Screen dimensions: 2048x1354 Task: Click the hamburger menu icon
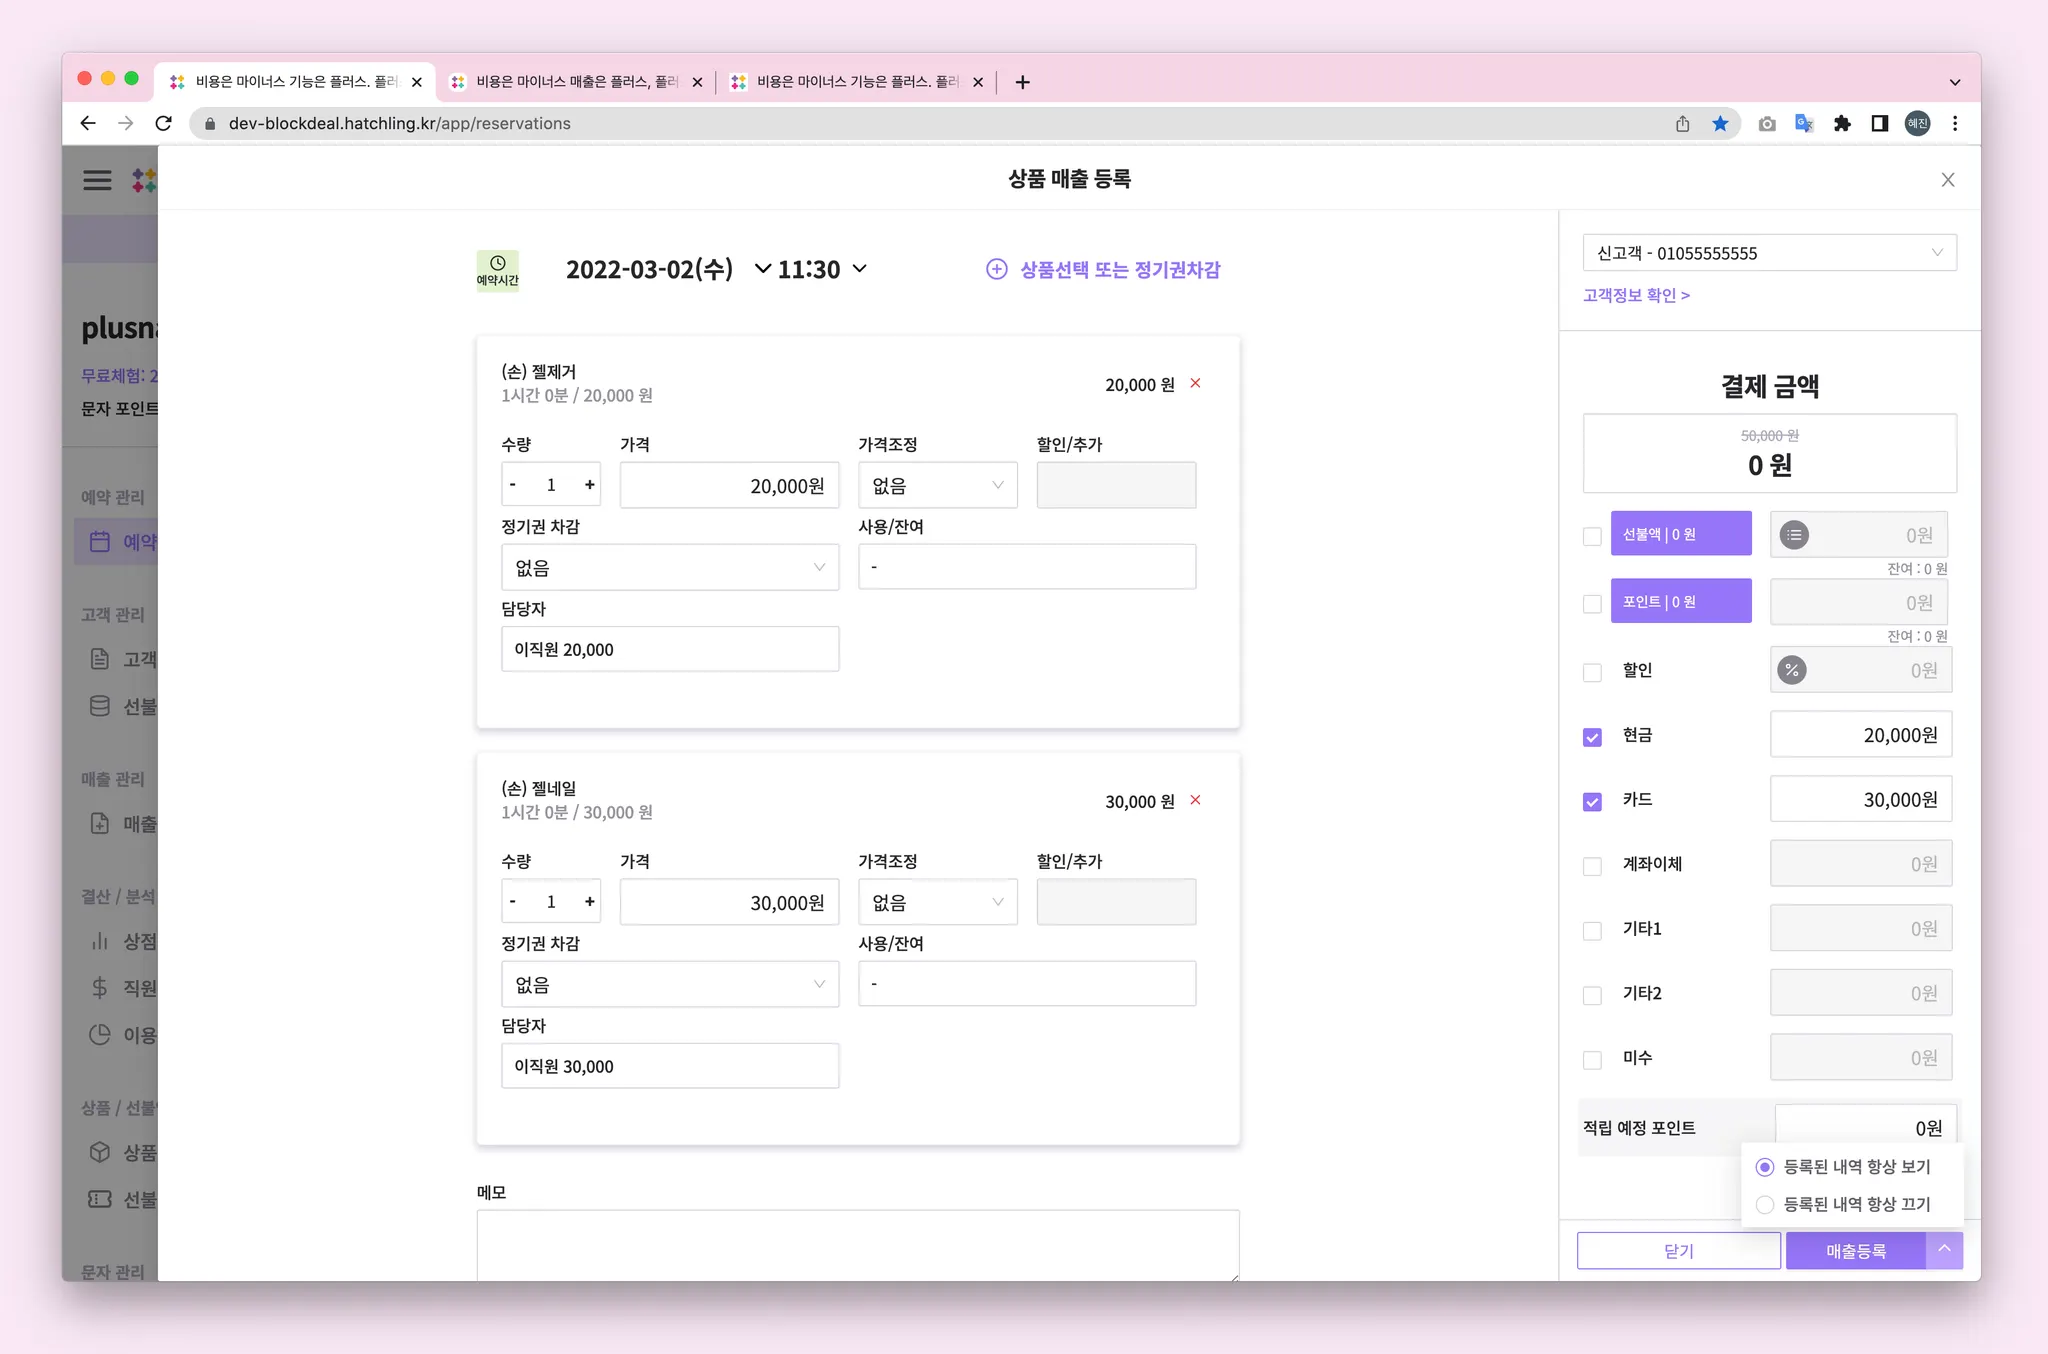tap(97, 180)
